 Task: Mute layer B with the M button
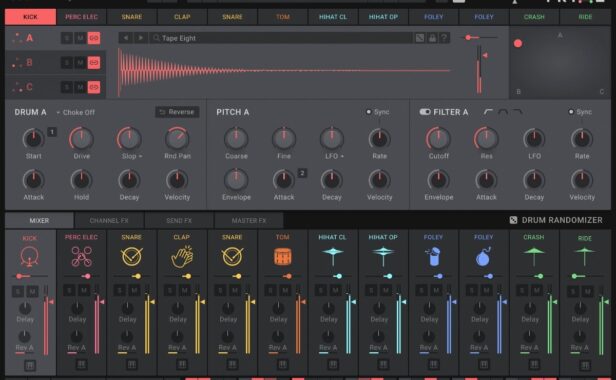pos(80,62)
